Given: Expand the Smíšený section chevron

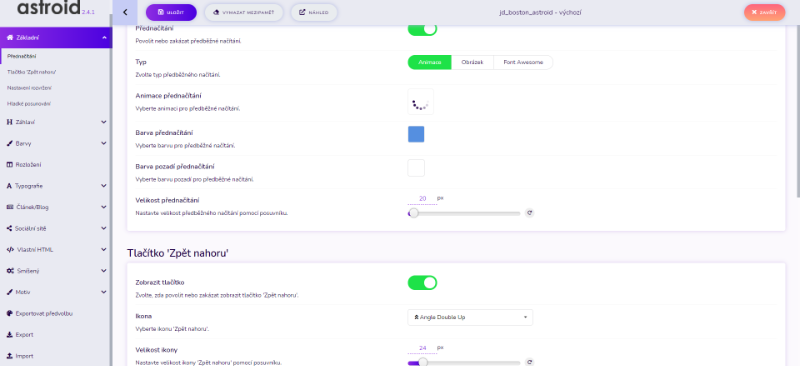Looking at the screenshot, I should (104, 271).
